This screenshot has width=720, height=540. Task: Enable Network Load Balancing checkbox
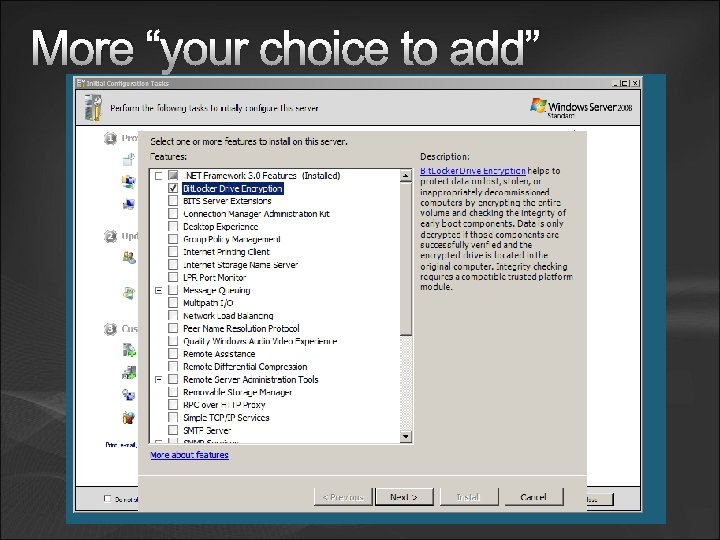[x=173, y=315]
